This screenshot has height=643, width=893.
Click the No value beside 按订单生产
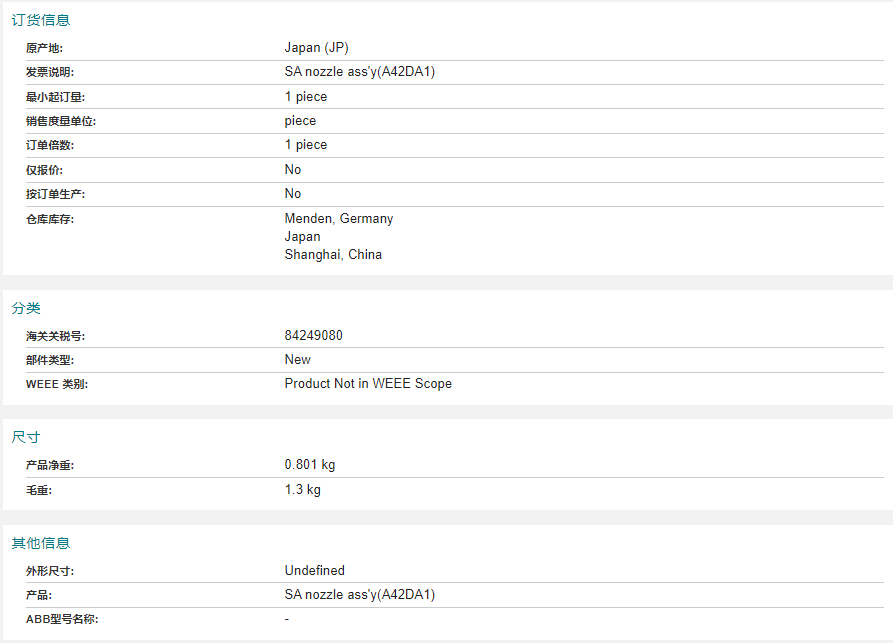[293, 194]
